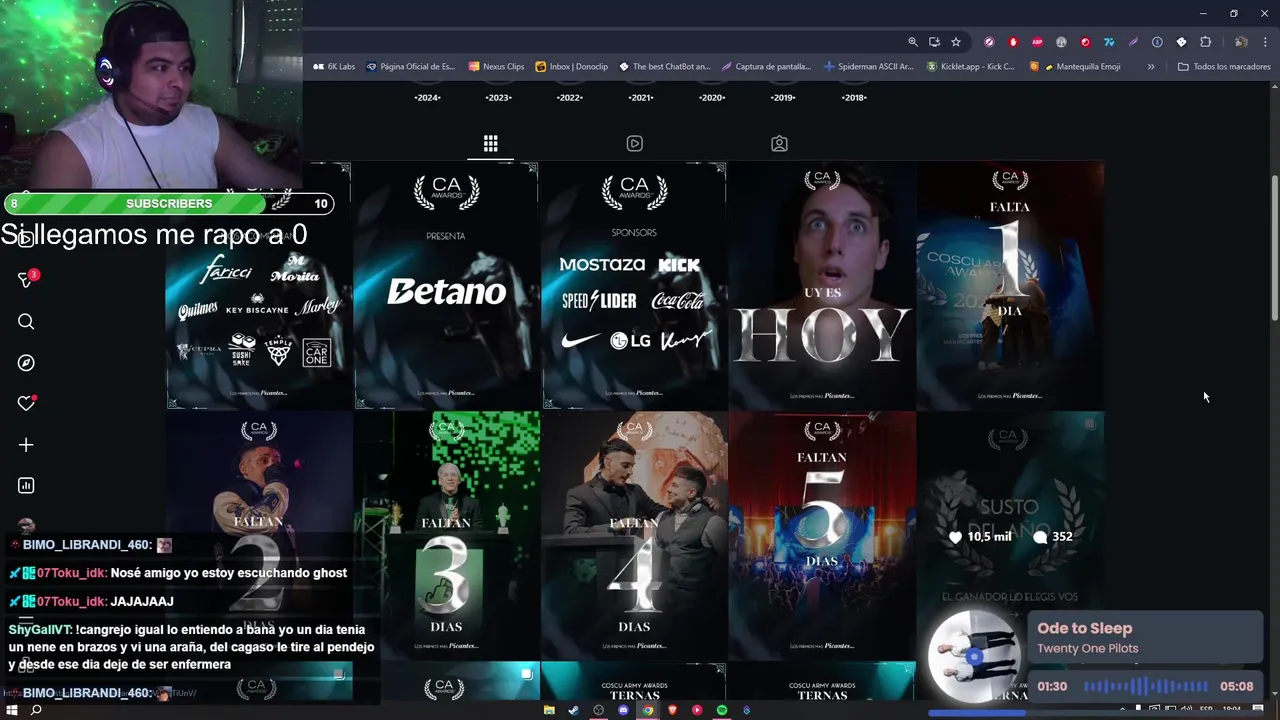Open the purple feather extension icon
The width and height of the screenshot is (1280, 720).
coord(1133,42)
